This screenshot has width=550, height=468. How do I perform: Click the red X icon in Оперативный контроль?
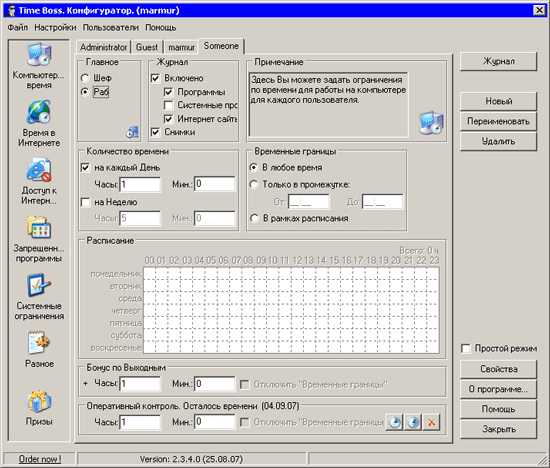[431, 422]
